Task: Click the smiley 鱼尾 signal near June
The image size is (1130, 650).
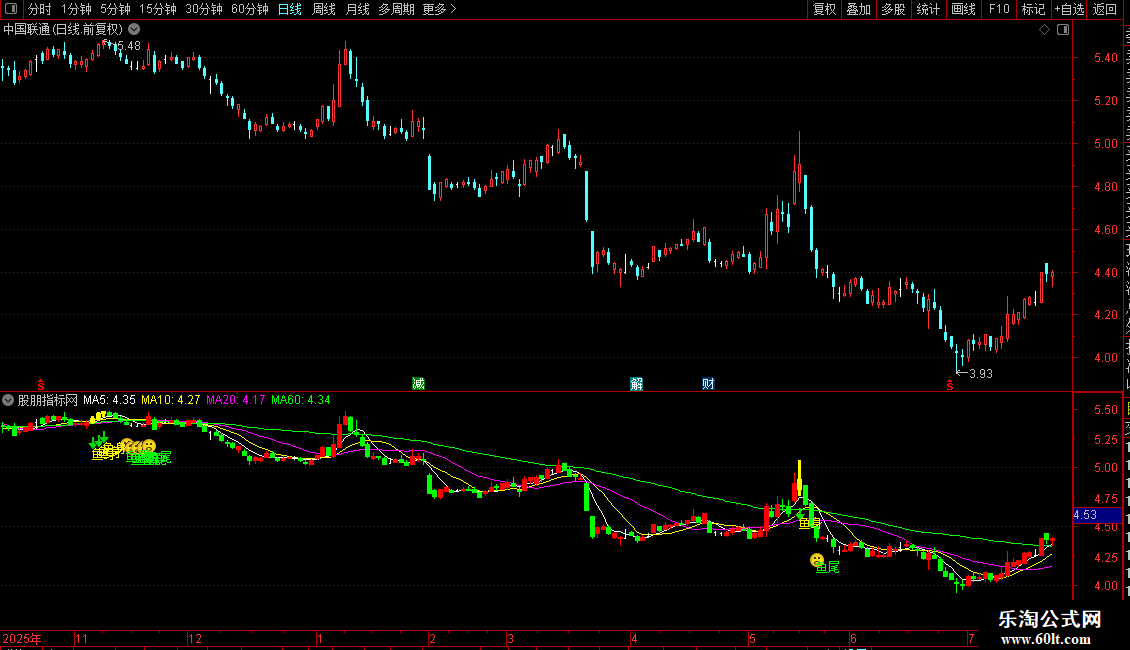Action: (x=817, y=560)
